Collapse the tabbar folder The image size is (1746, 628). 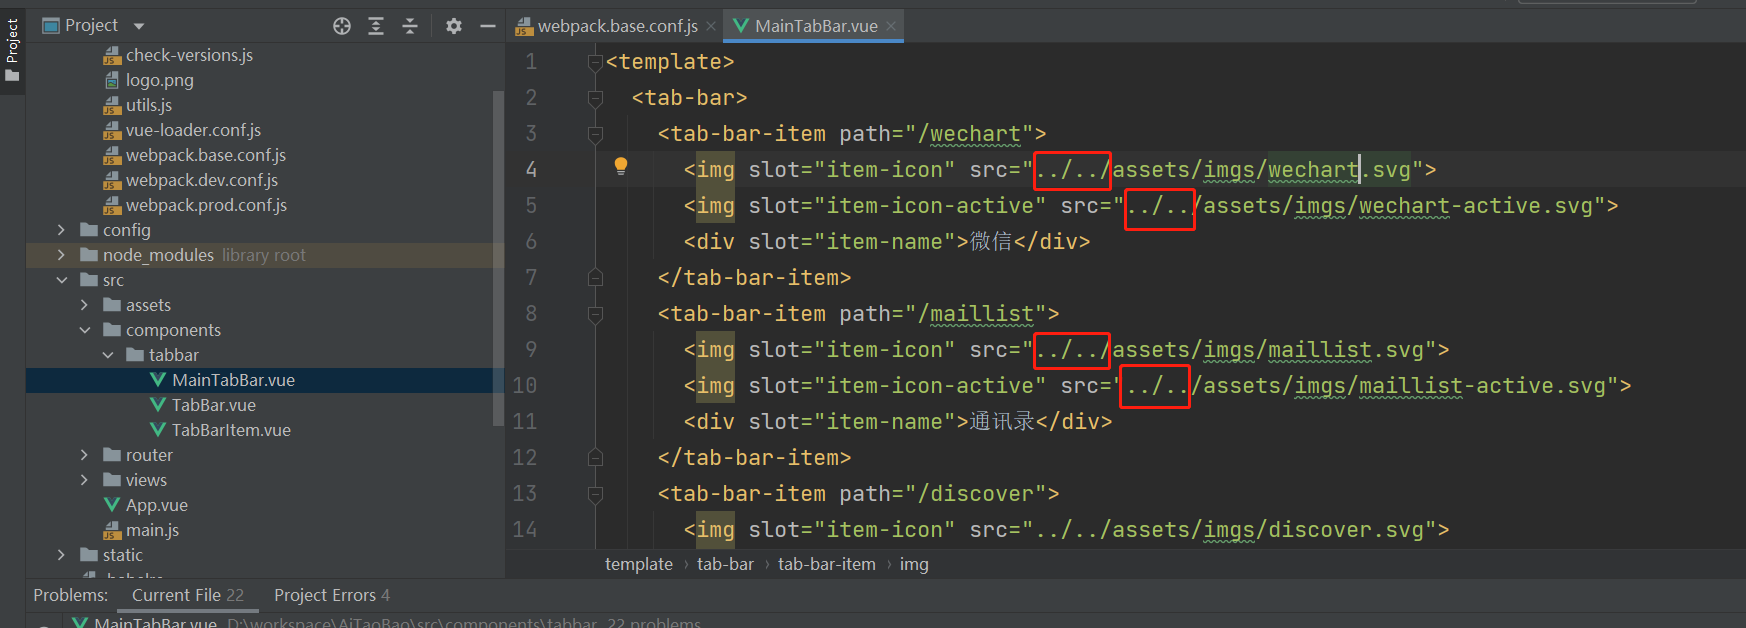[x=107, y=355]
